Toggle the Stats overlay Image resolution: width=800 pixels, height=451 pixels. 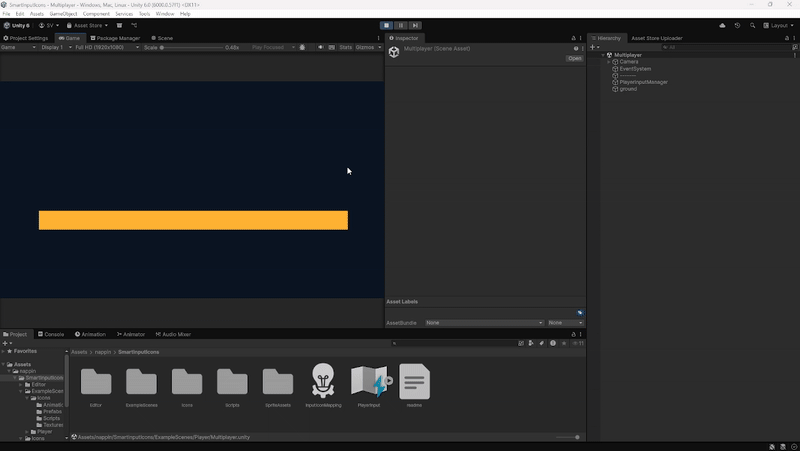coord(345,47)
